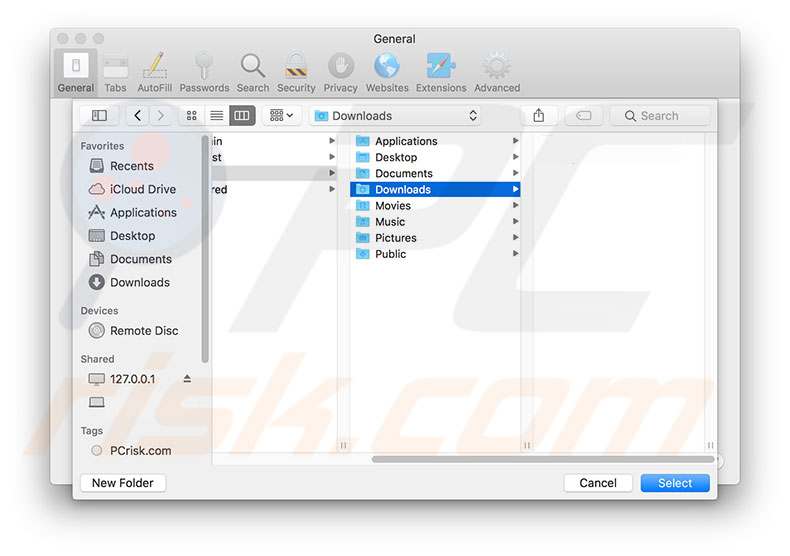Select iCloud Drive in sidebar
This screenshot has height=556, width=790.
tap(133, 189)
